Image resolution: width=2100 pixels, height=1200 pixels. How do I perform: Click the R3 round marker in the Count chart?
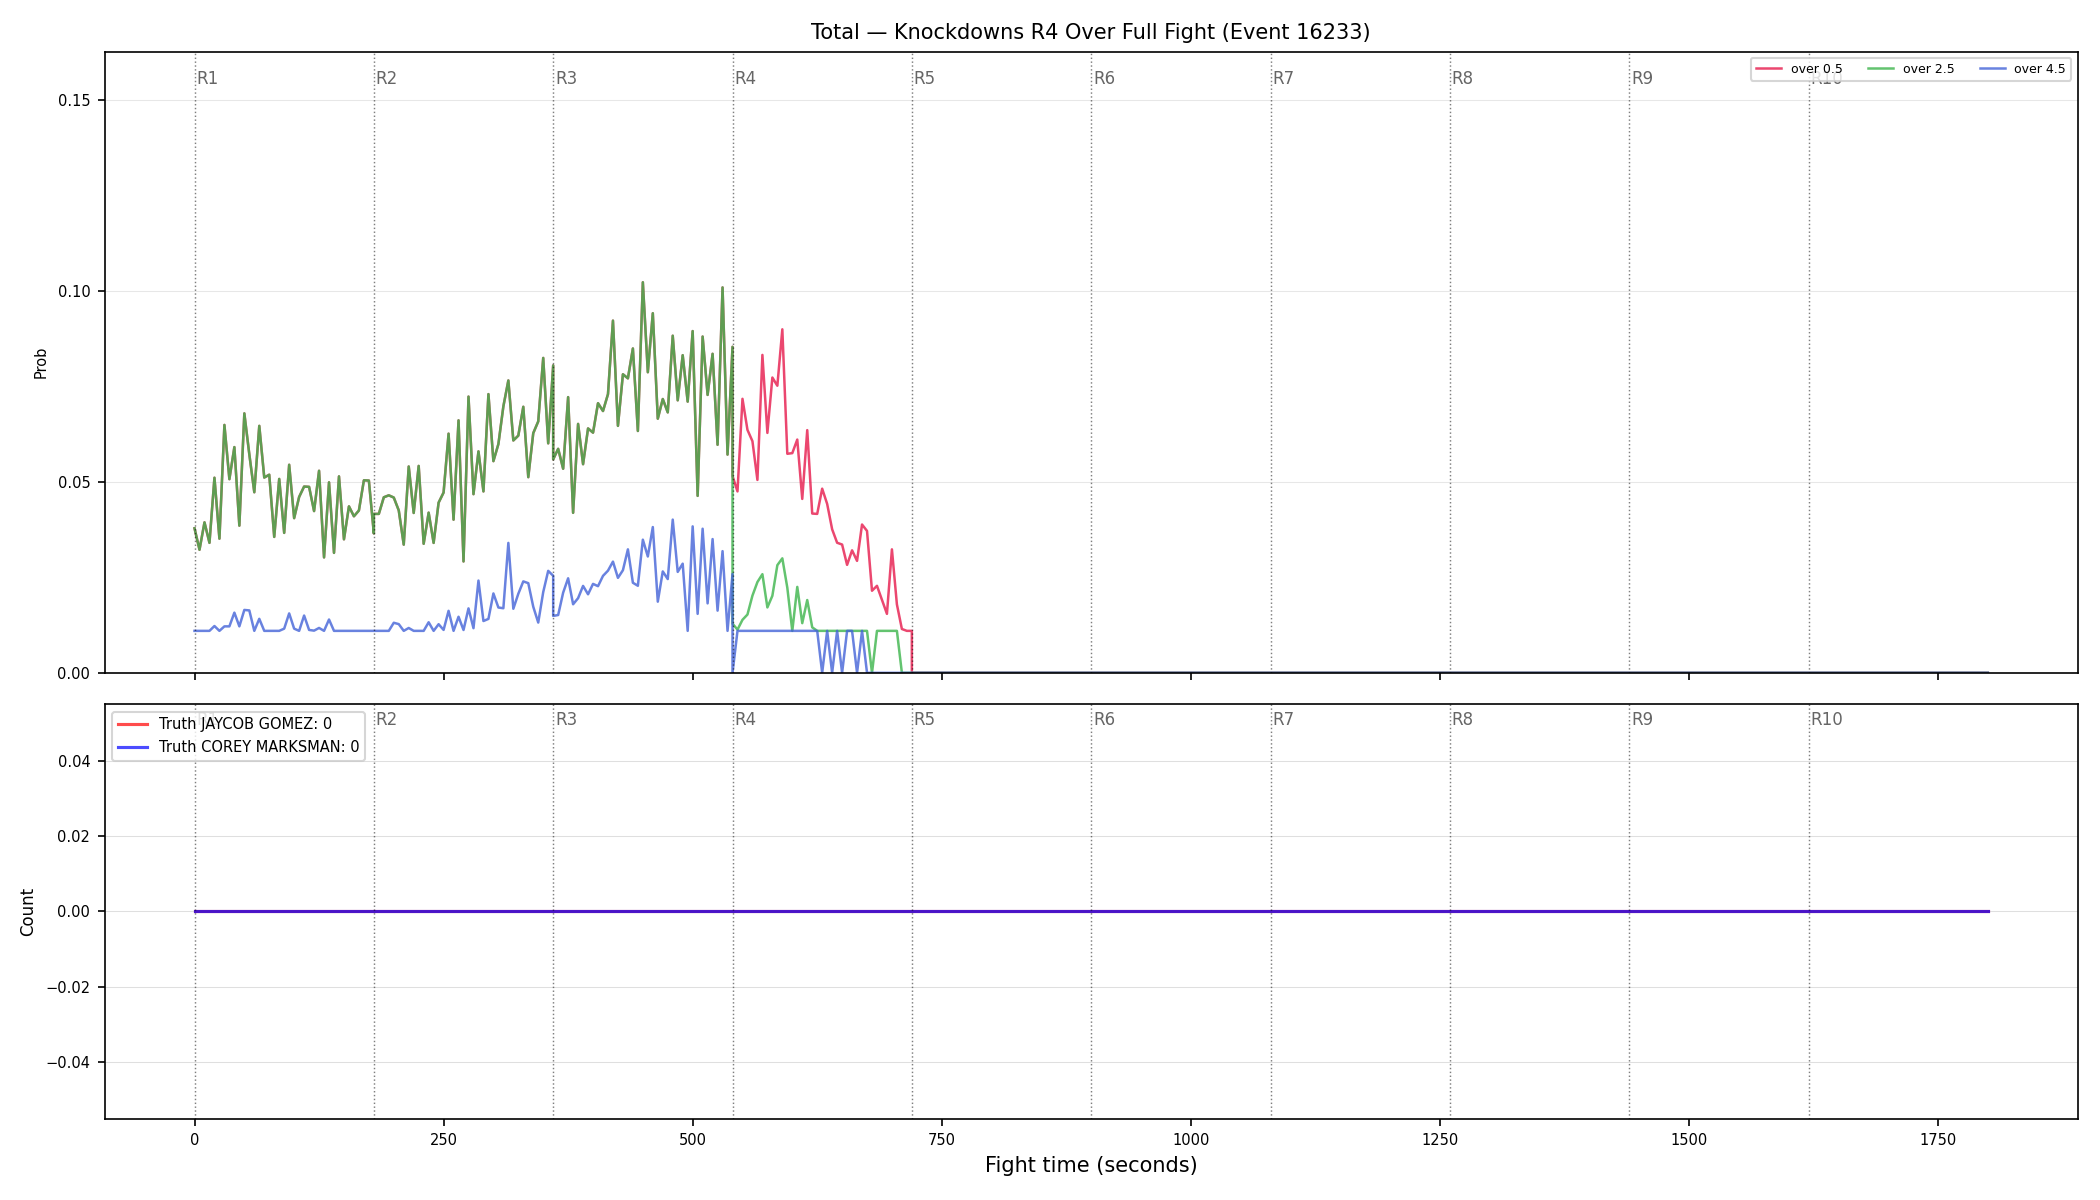[566, 719]
